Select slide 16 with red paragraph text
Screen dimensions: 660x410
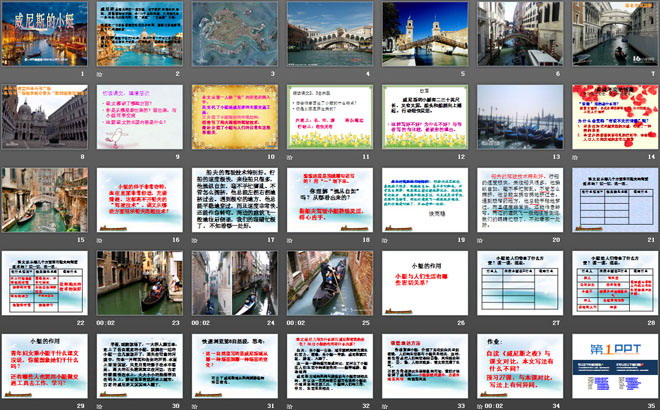pyautogui.click(x=140, y=200)
